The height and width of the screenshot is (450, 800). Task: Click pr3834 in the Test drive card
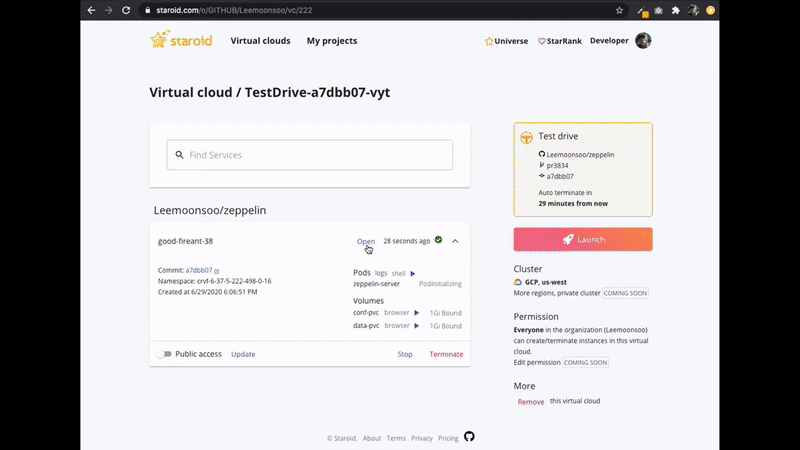(557, 165)
